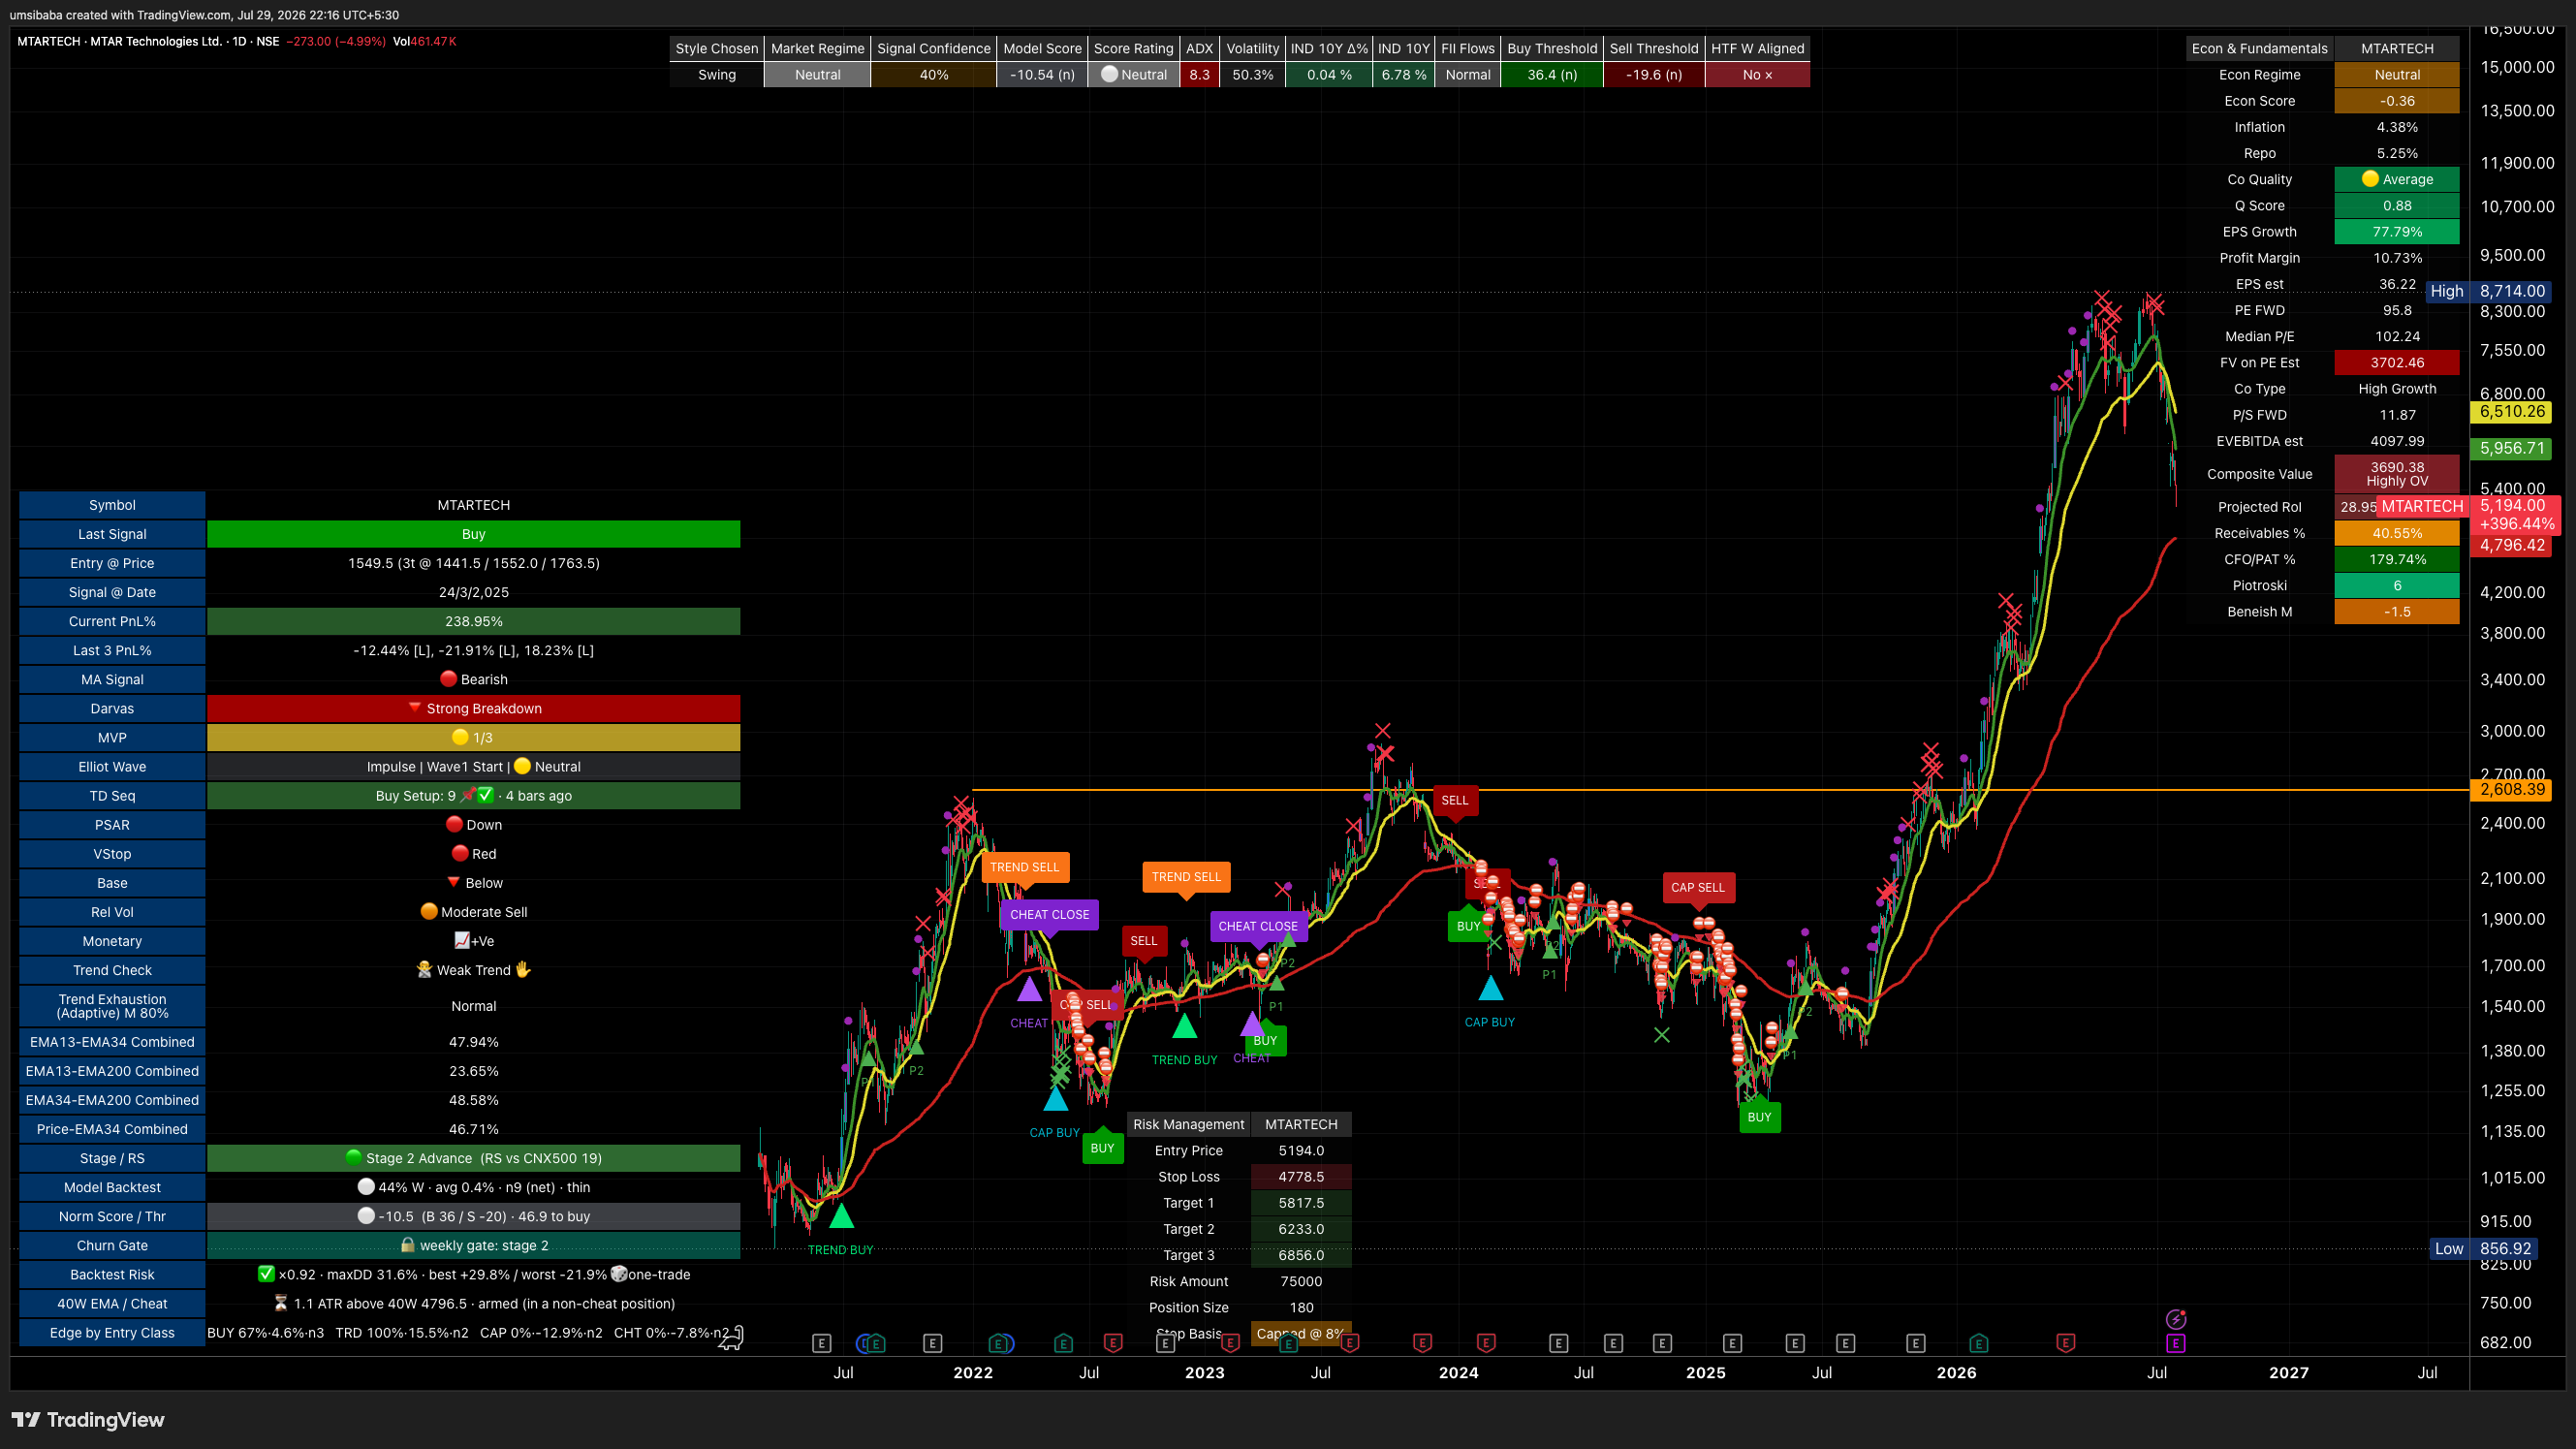The width and height of the screenshot is (2576, 1449).
Task: Select the magenta E earnings marker
Action: tap(2176, 1343)
